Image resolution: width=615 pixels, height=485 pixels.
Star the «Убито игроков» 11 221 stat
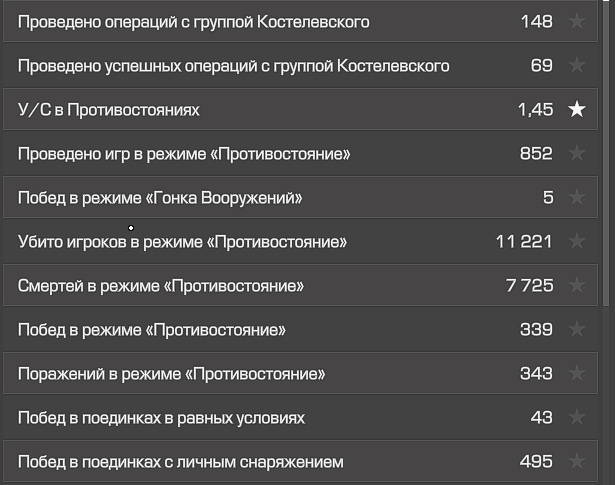click(577, 241)
